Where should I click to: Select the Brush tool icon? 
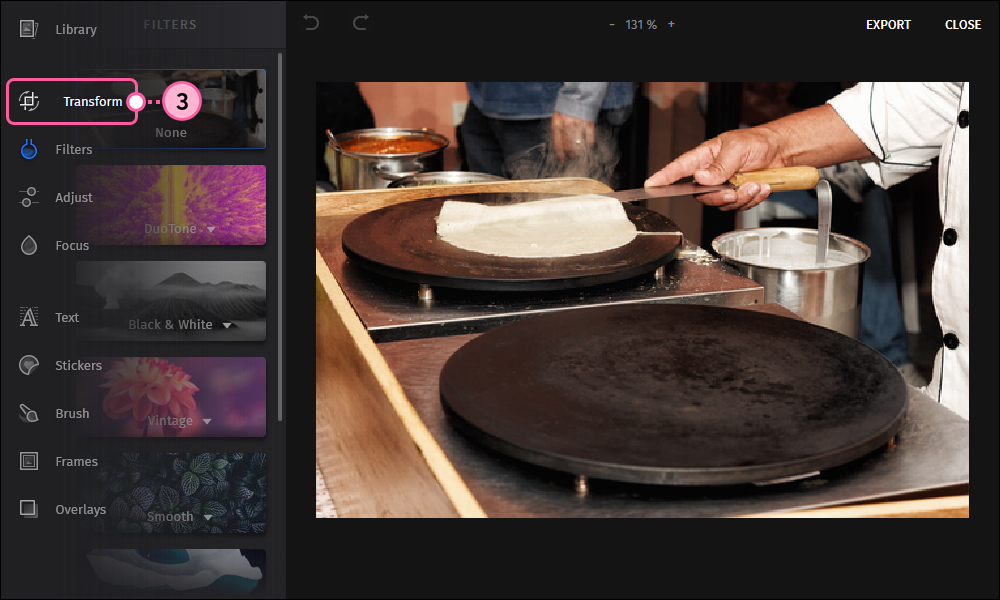point(29,413)
